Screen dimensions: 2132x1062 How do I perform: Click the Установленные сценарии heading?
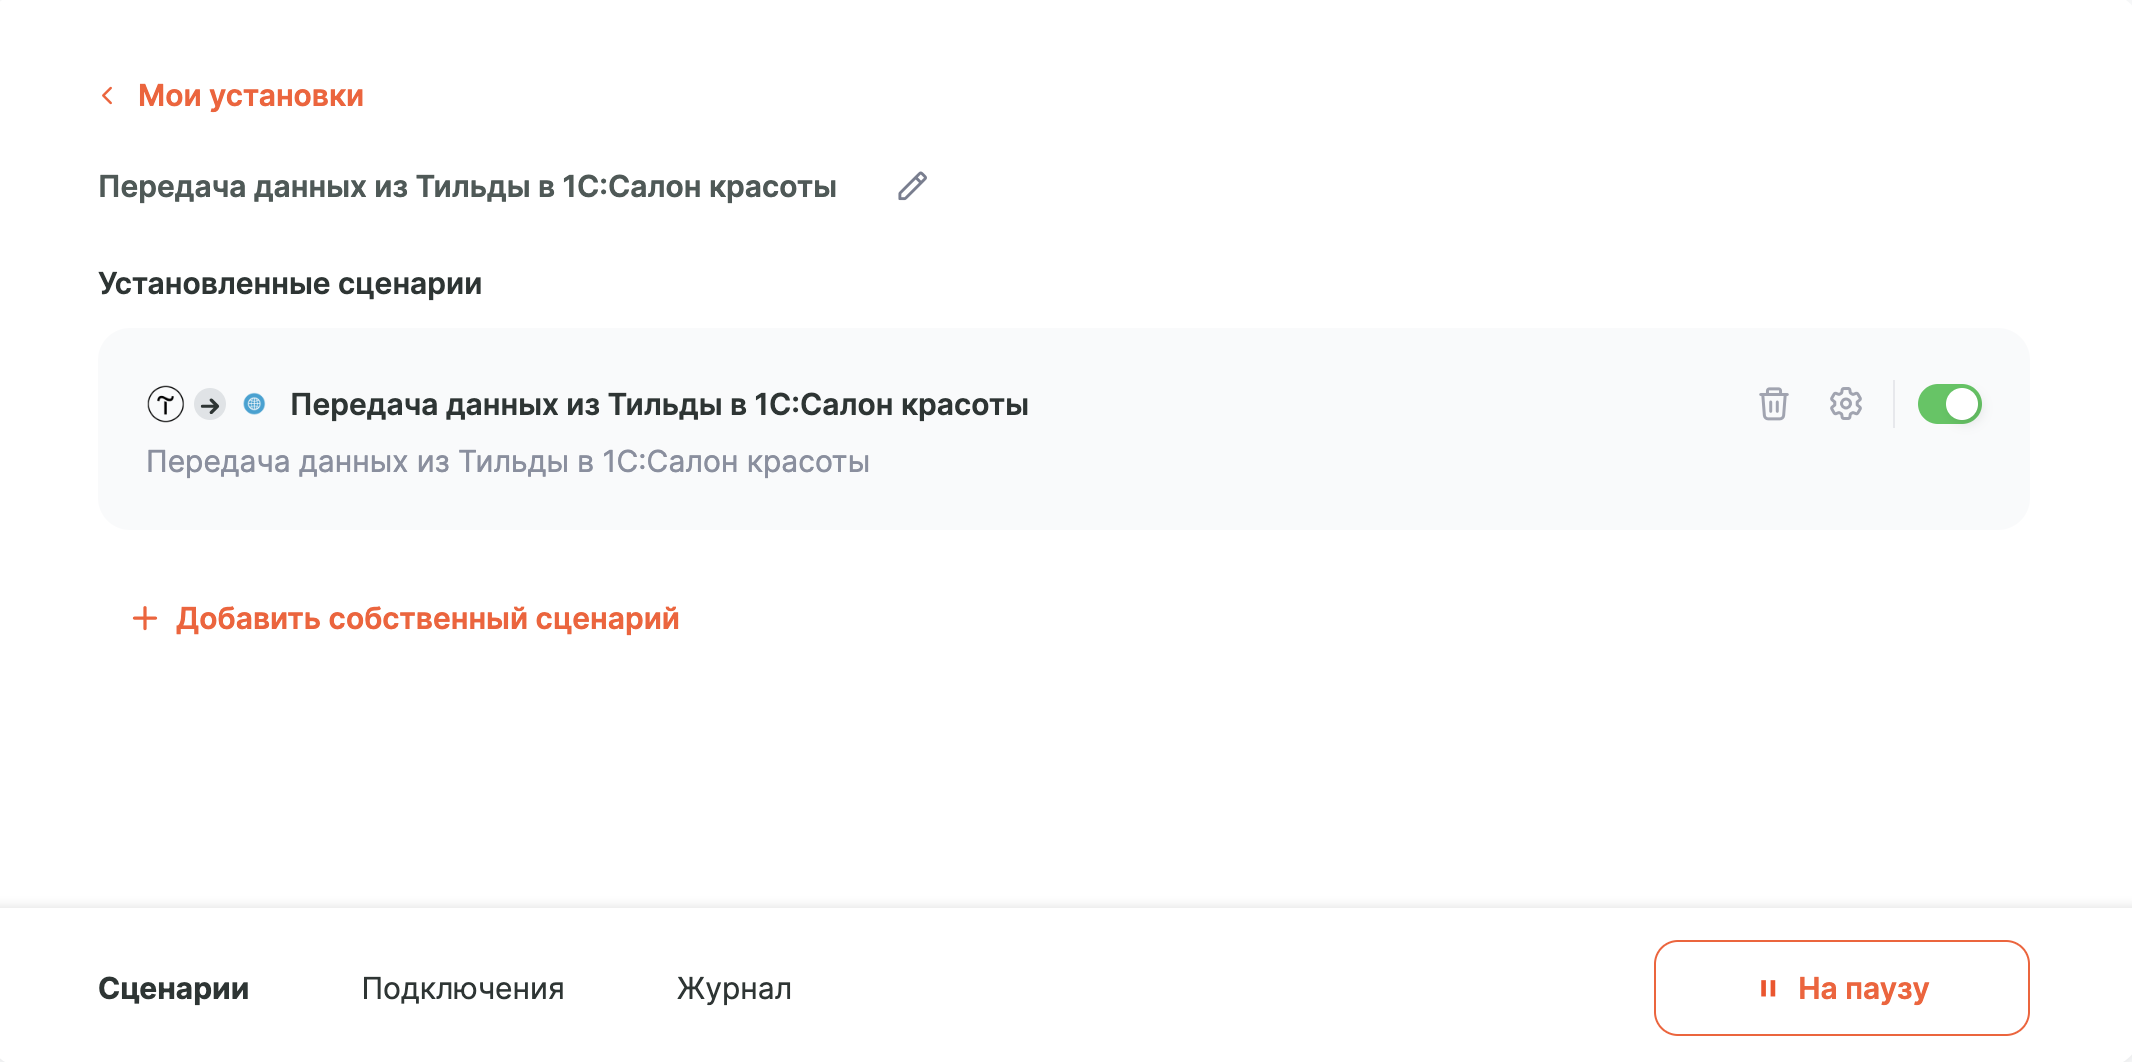(x=290, y=283)
